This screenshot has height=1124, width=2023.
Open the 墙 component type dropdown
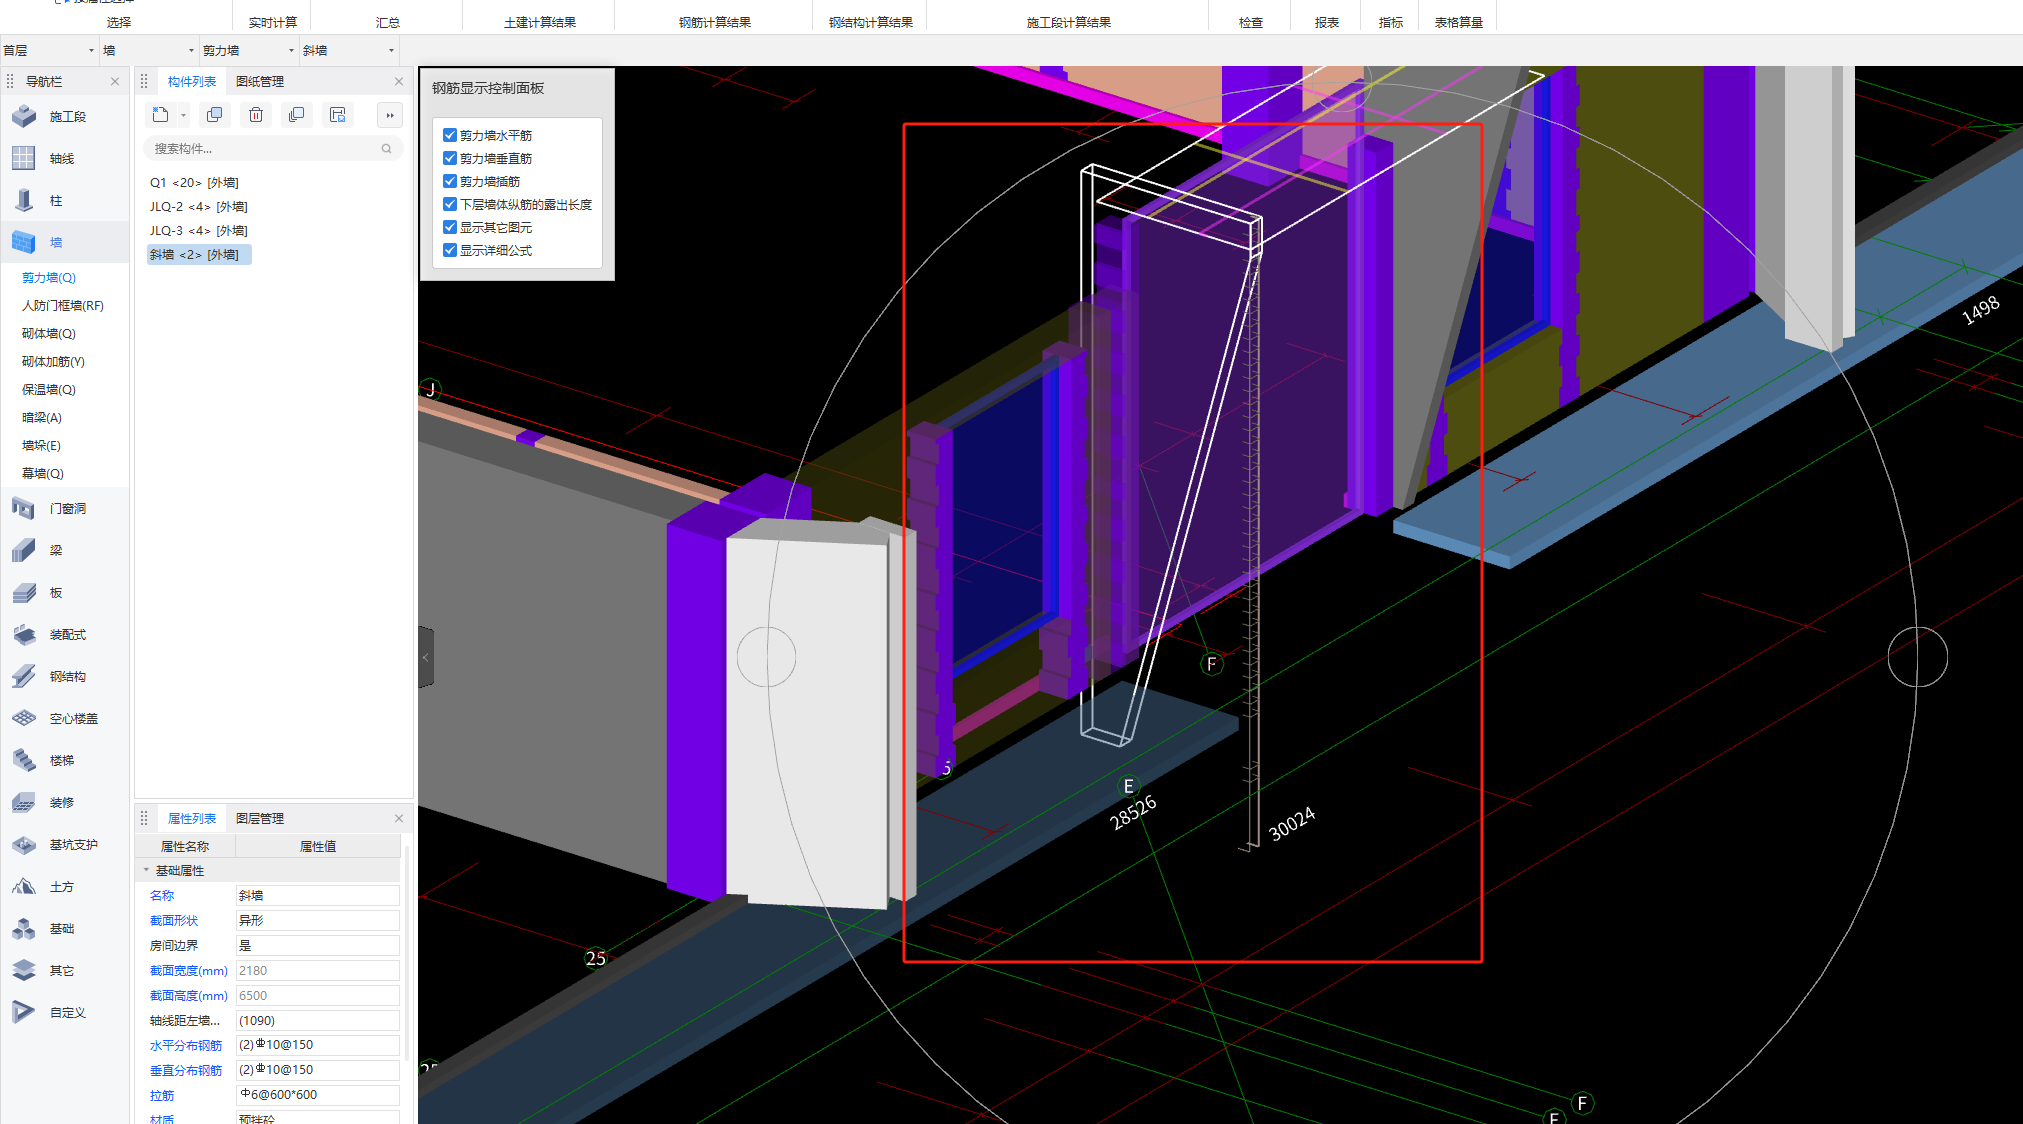click(x=149, y=50)
